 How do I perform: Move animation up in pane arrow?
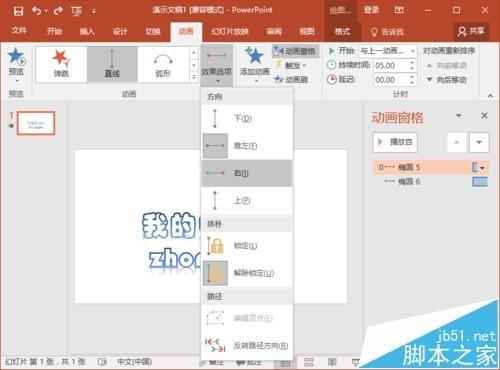click(457, 142)
